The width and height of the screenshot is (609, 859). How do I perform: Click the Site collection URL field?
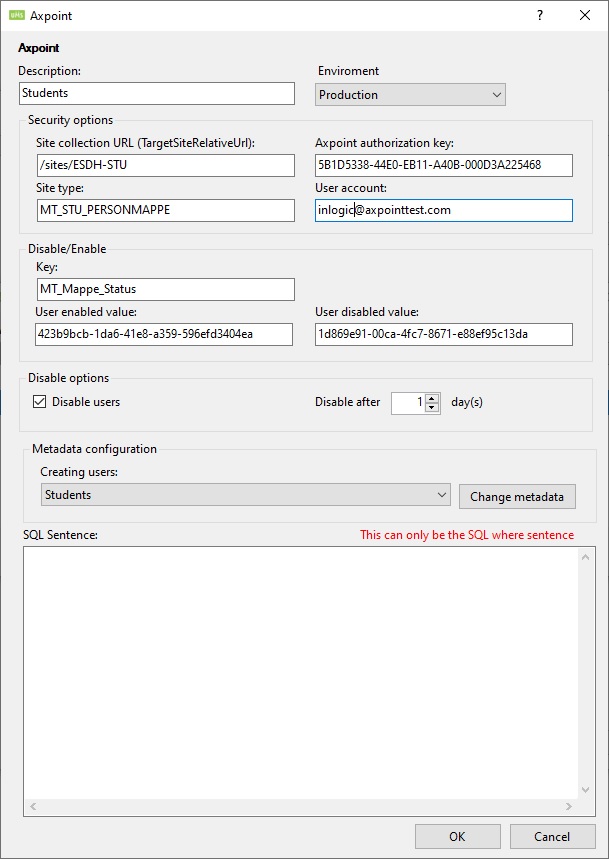point(165,165)
